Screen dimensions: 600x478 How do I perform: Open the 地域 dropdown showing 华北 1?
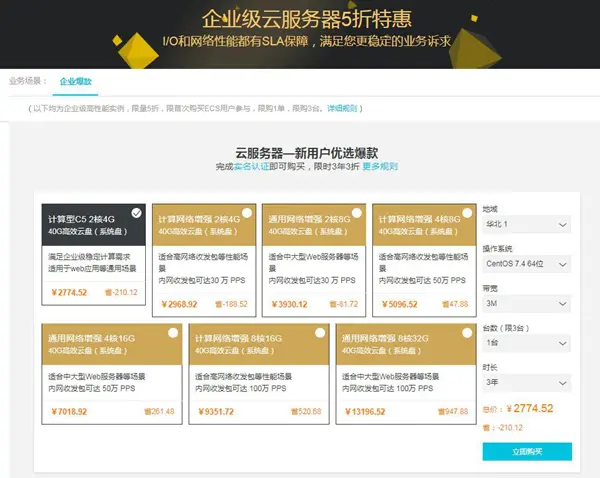pos(527,224)
